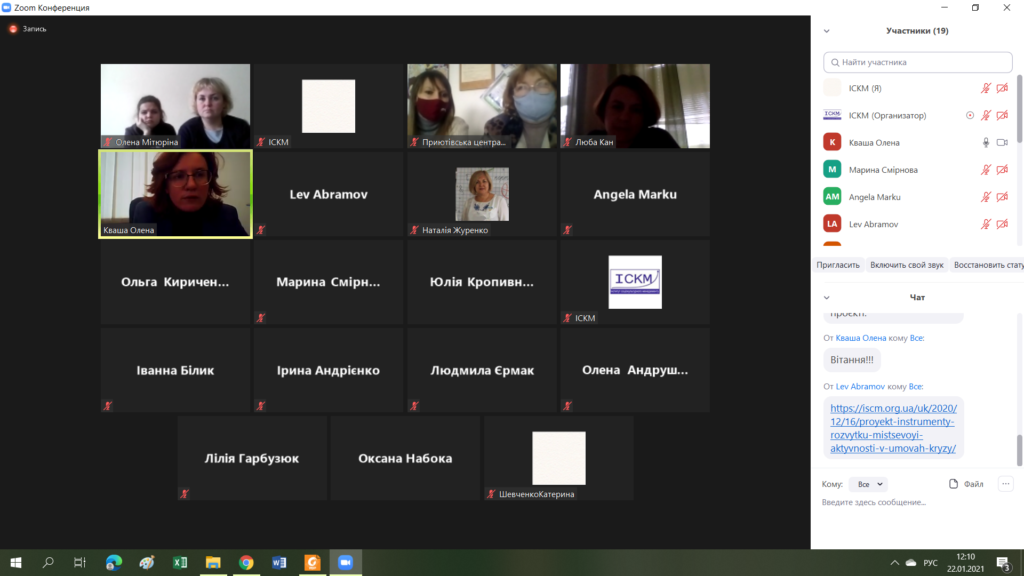Click the camera icon in ICKM (Организатор) row

(1002, 116)
